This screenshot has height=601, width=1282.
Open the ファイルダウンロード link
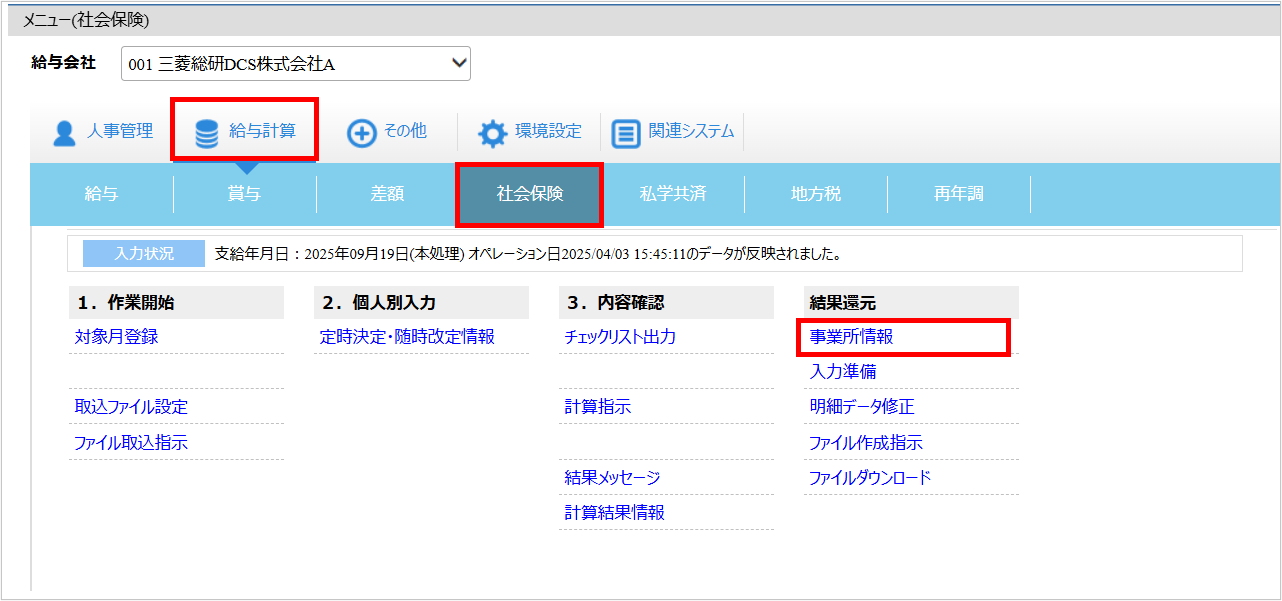(870, 478)
